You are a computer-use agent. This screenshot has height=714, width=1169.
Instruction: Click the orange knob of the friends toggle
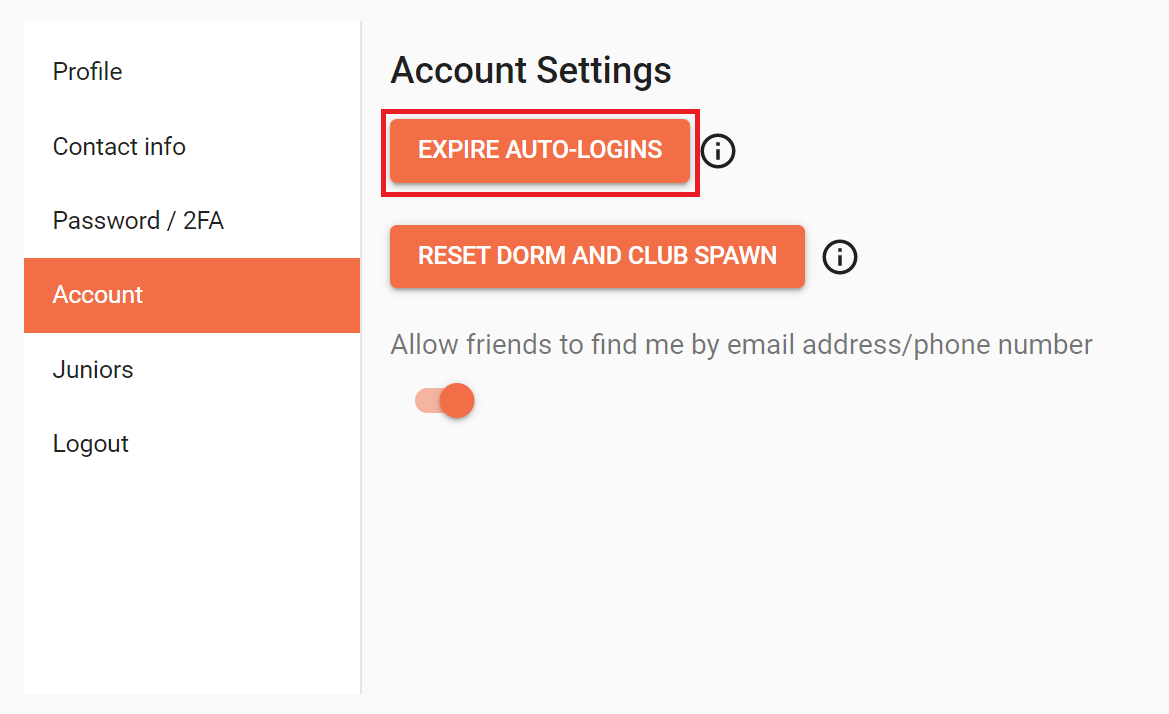click(457, 401)
